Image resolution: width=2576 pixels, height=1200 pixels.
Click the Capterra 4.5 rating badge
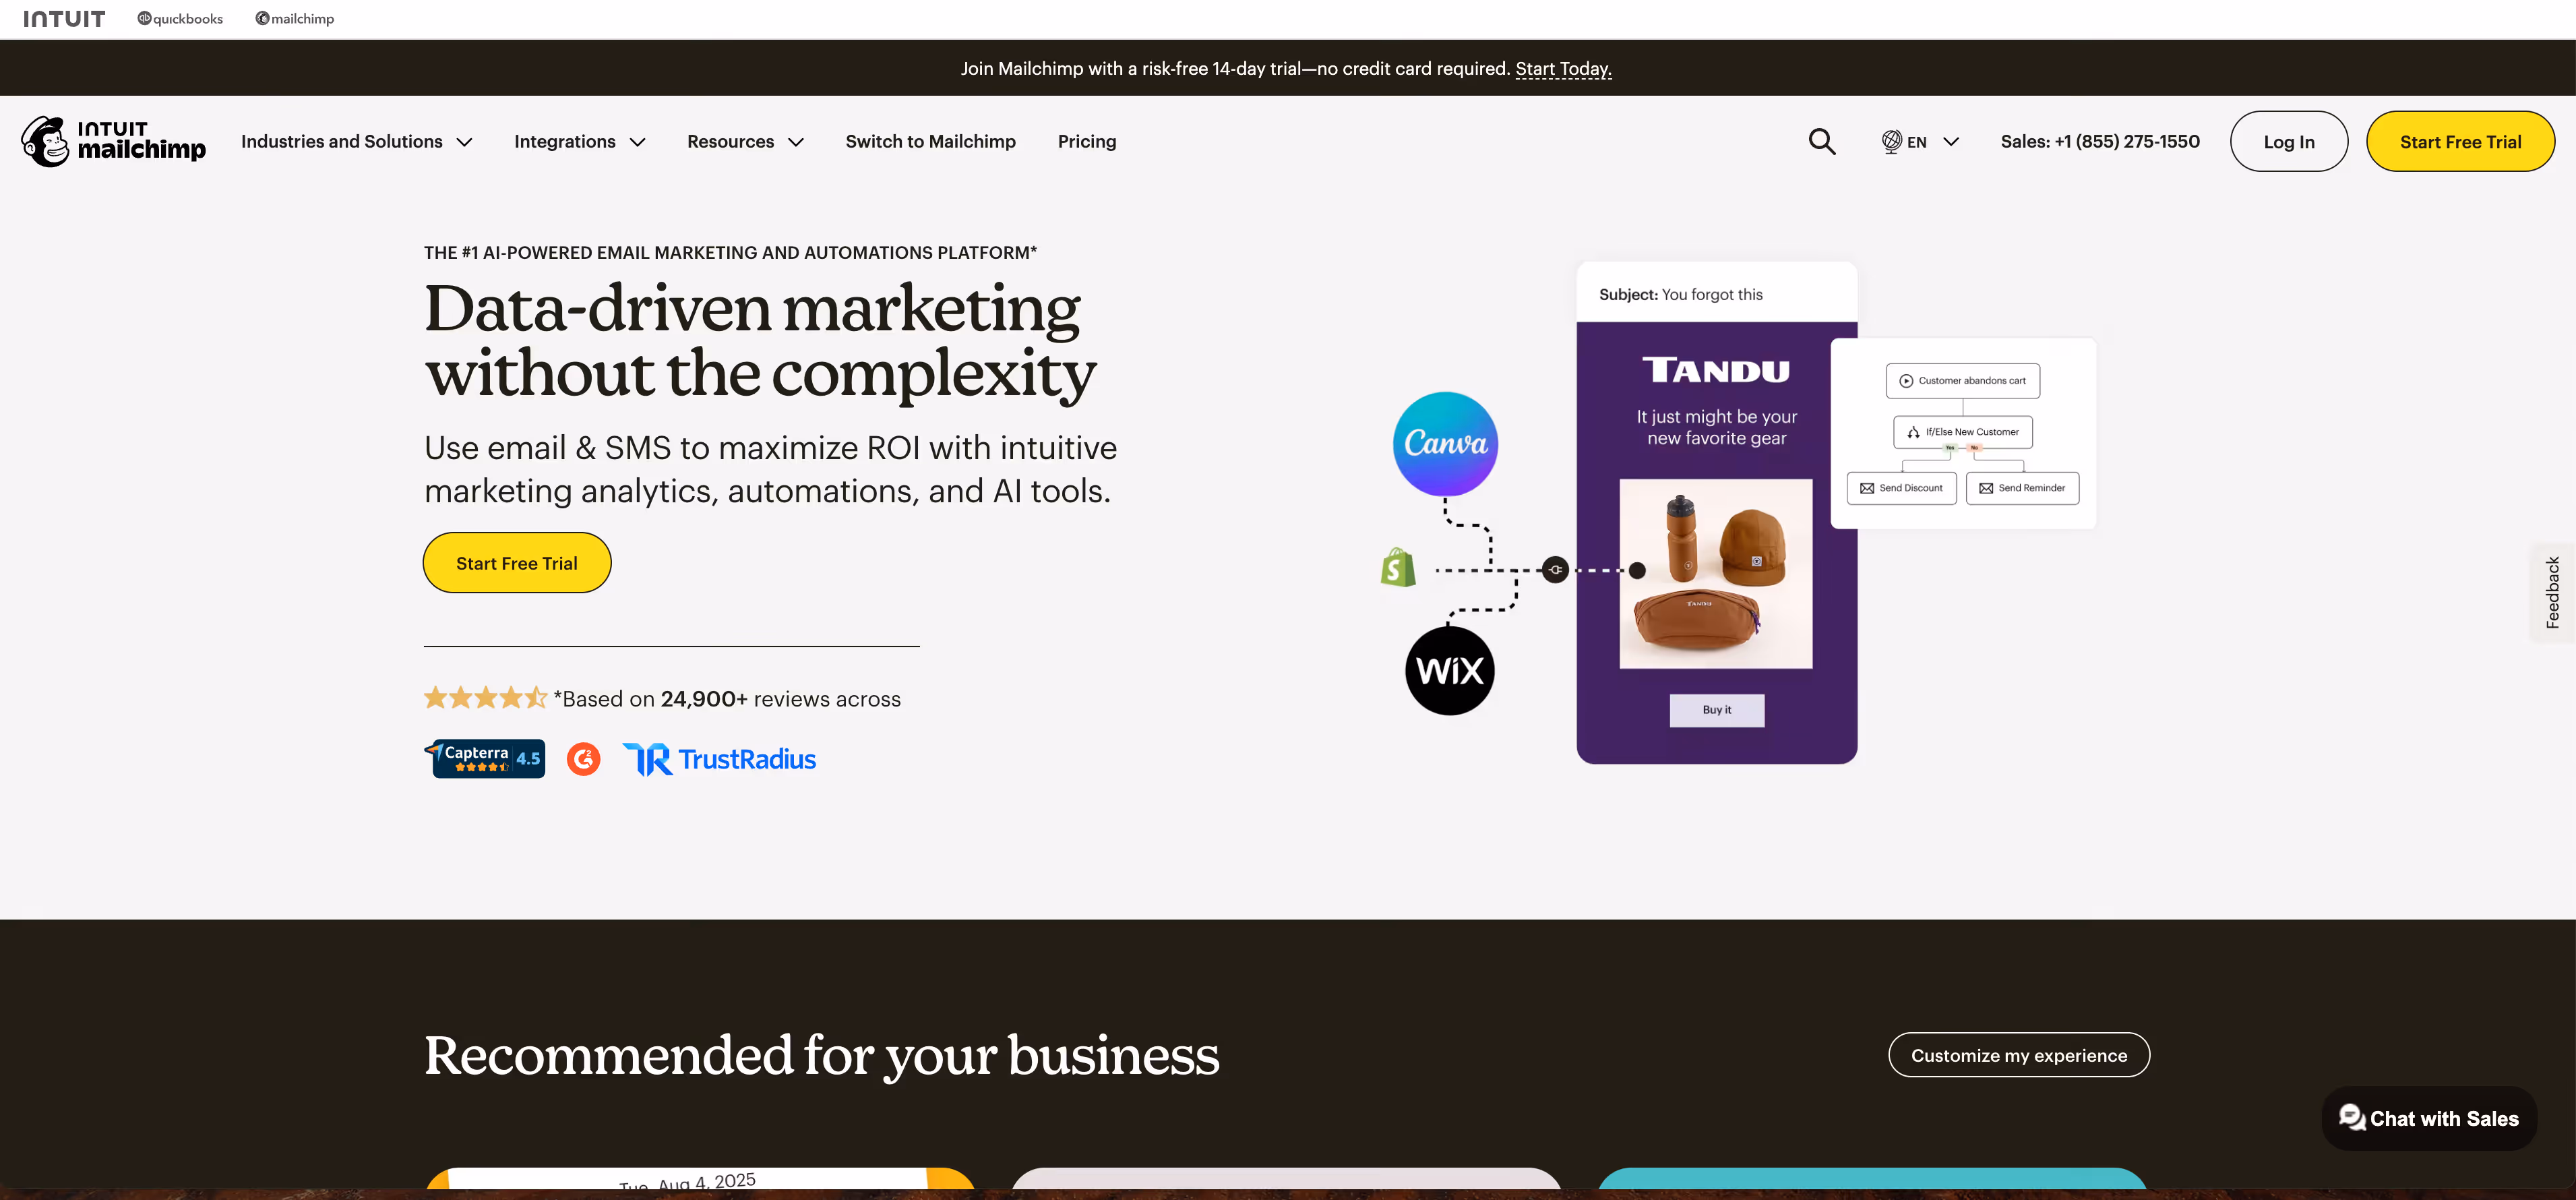click(485, 759)
